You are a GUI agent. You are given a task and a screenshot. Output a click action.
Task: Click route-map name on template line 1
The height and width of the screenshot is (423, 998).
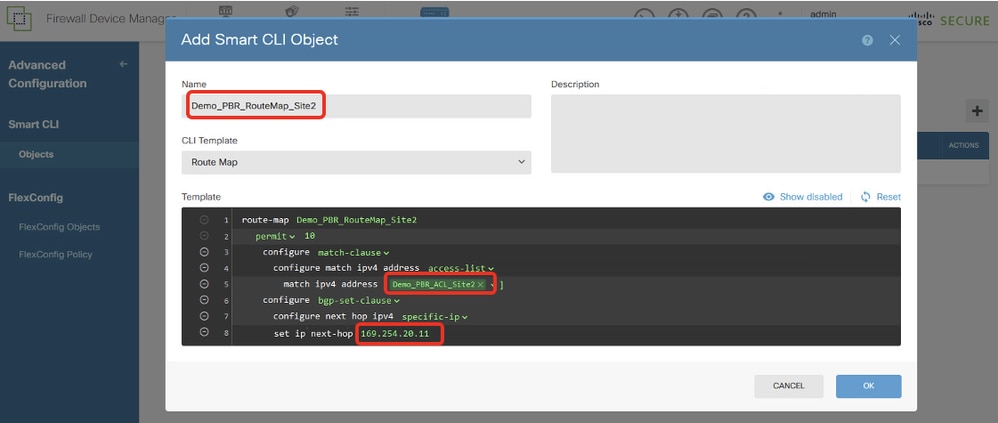[356, 220]
